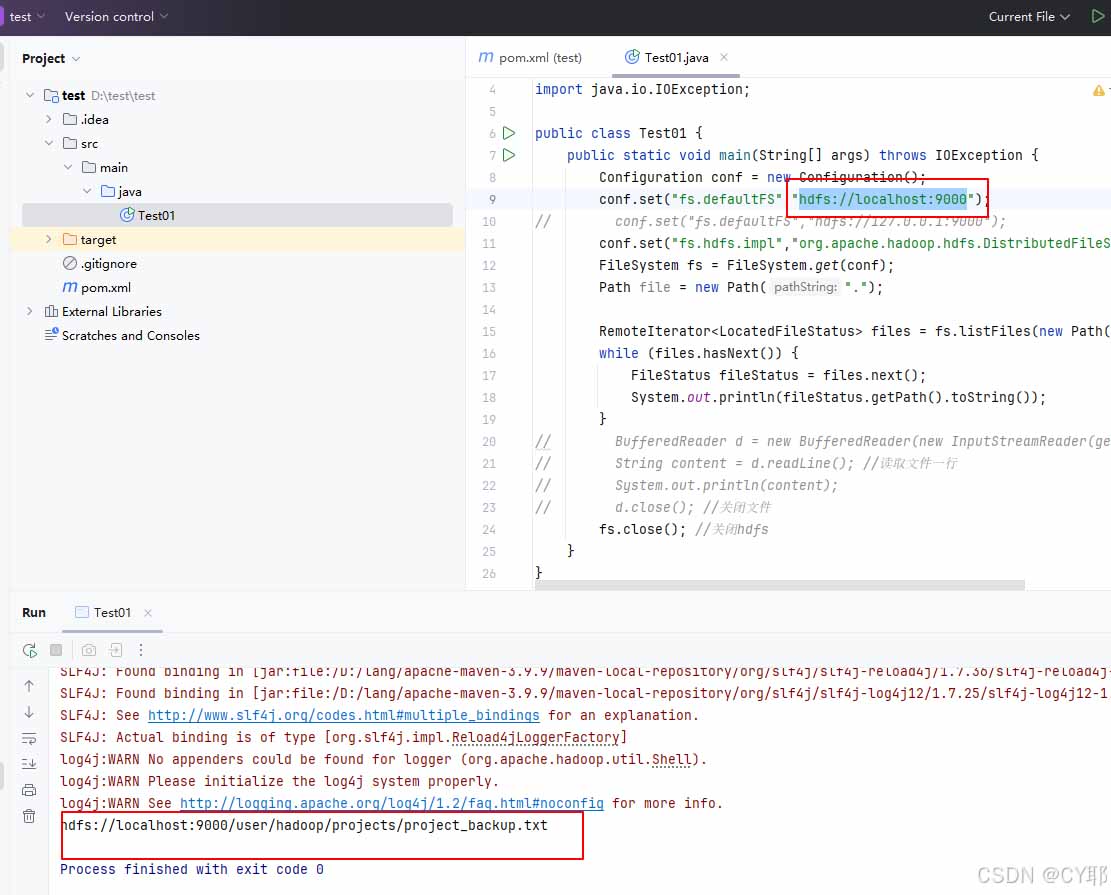This screenshot has width=1111, height=895.
Task: Switch to the pom.xml (test) editor tab
Action: [530, 57]
